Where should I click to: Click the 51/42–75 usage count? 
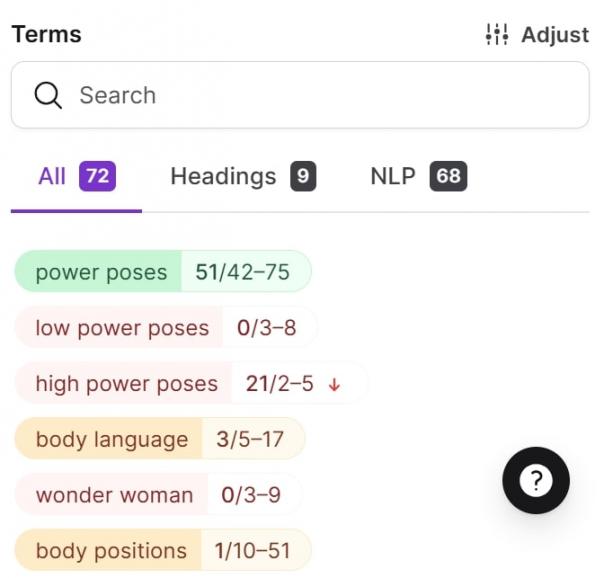242,272
